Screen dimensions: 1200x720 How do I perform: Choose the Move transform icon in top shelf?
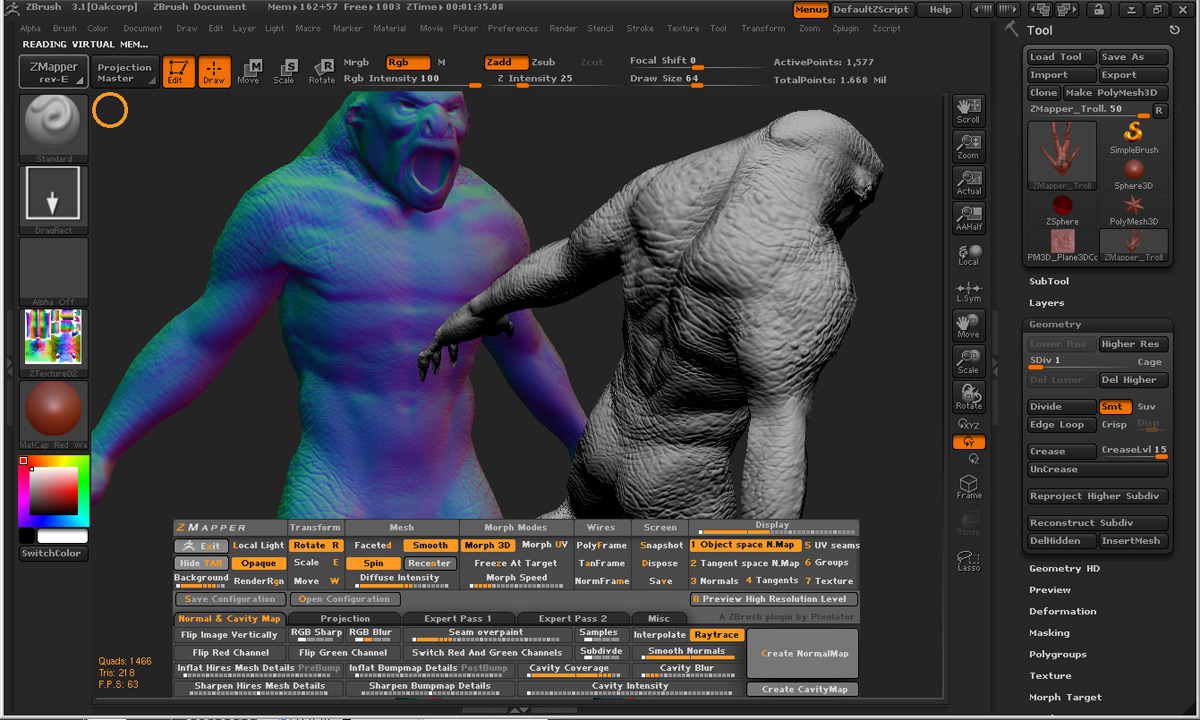pos(249,72)
